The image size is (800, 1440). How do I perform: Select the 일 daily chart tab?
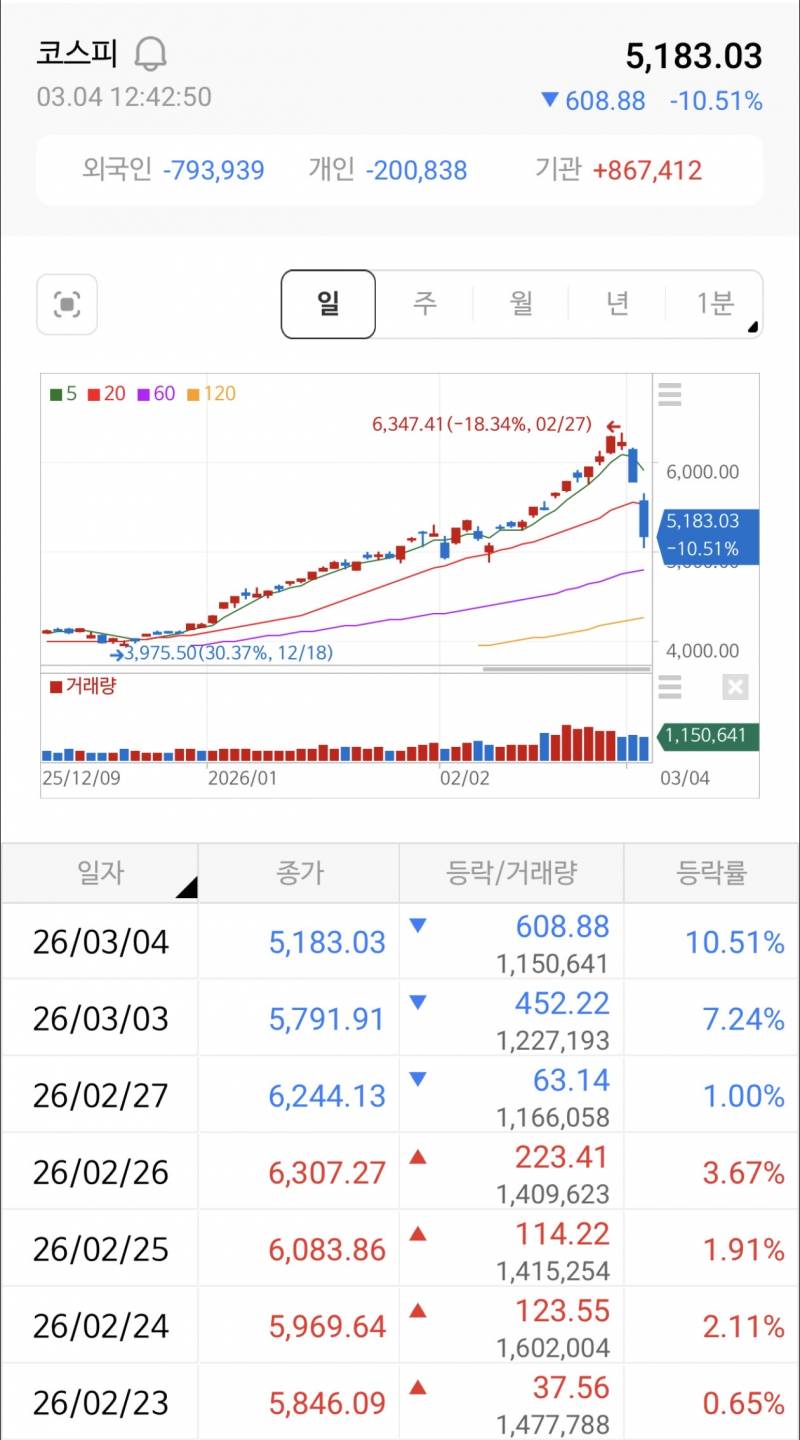tap(328, 304)
